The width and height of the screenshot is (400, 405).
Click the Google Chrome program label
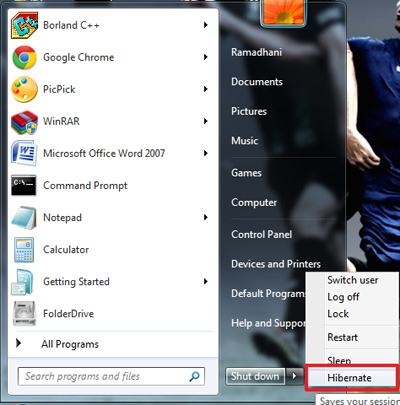[79, 57]
